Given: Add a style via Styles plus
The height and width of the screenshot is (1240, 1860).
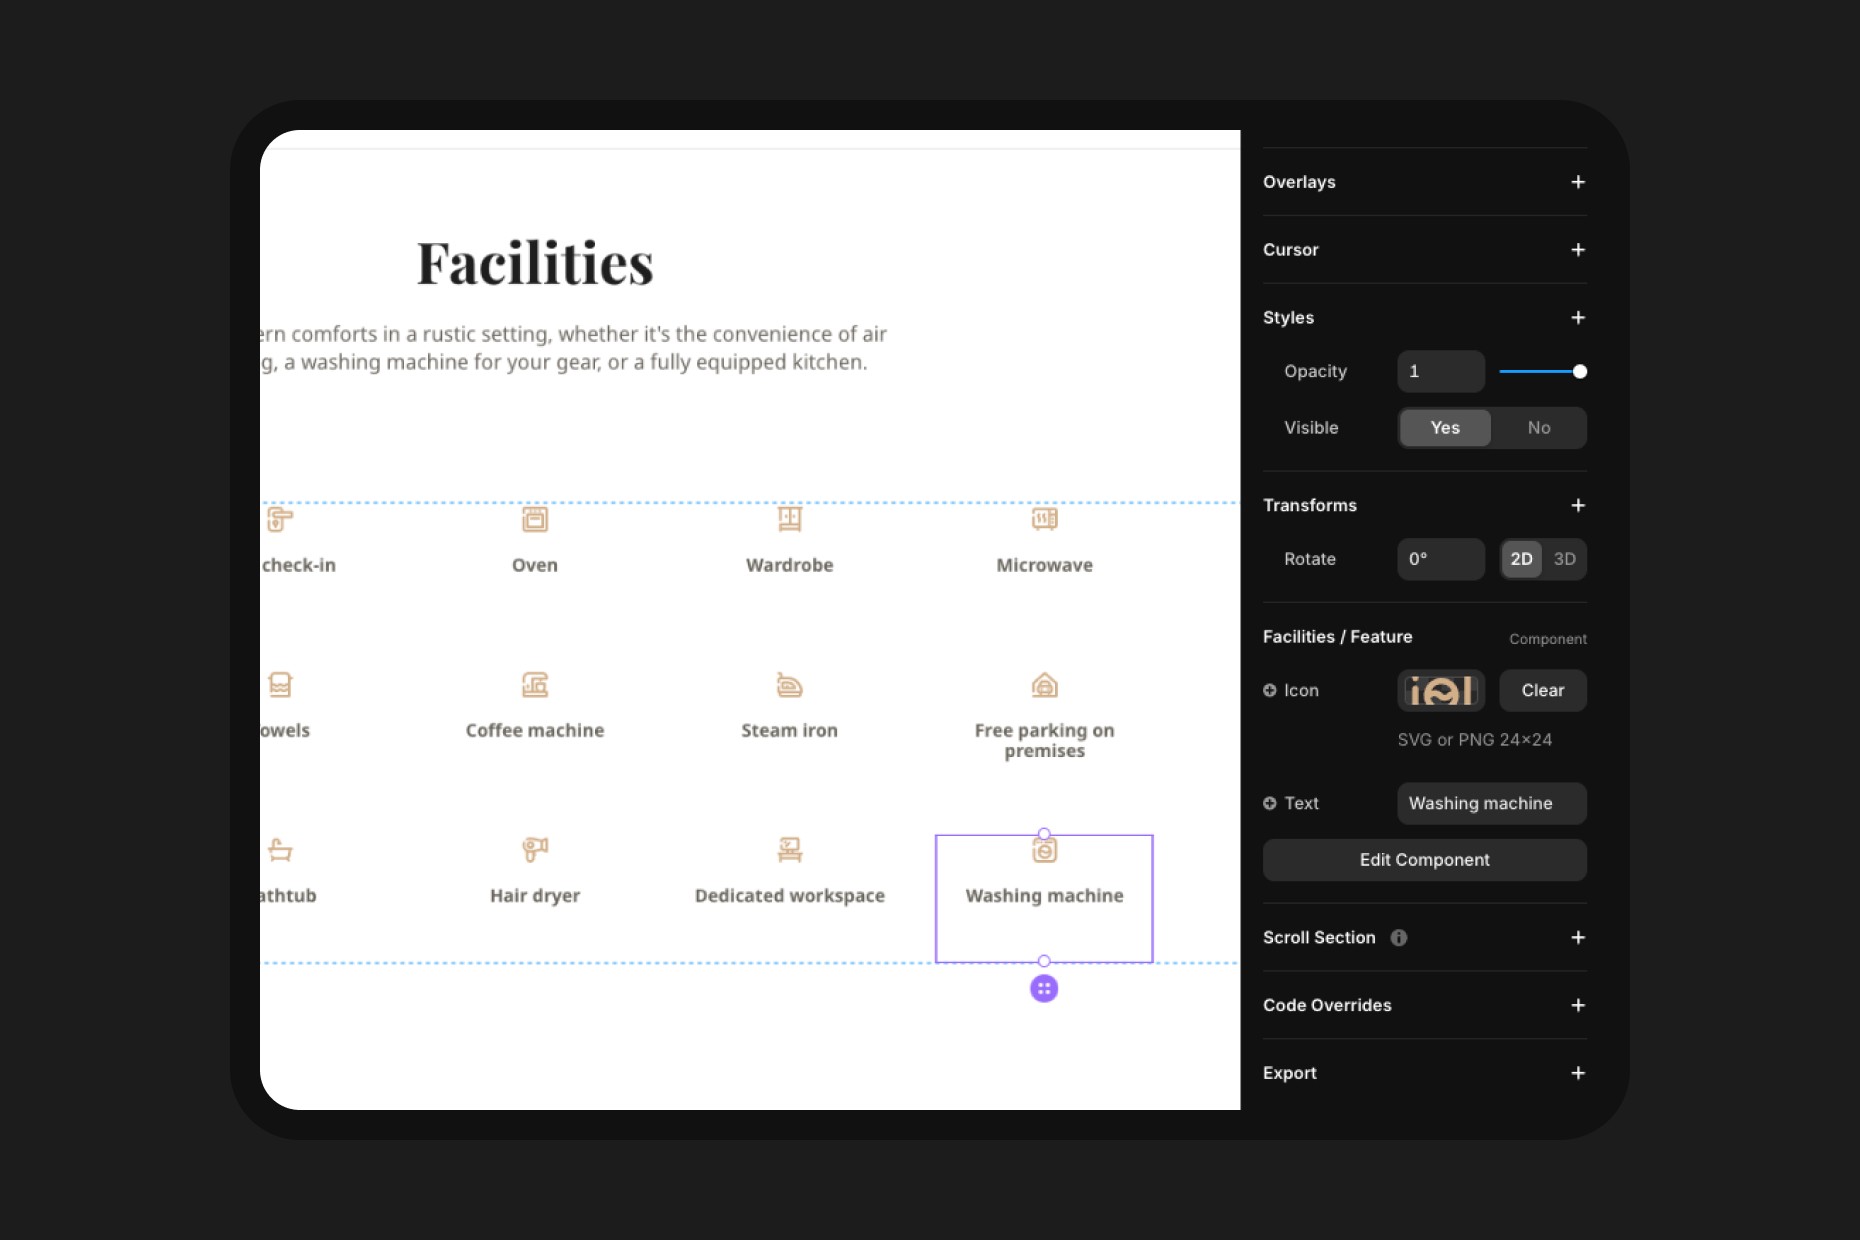Looking at the screenshot, I should click(1578, 318).
